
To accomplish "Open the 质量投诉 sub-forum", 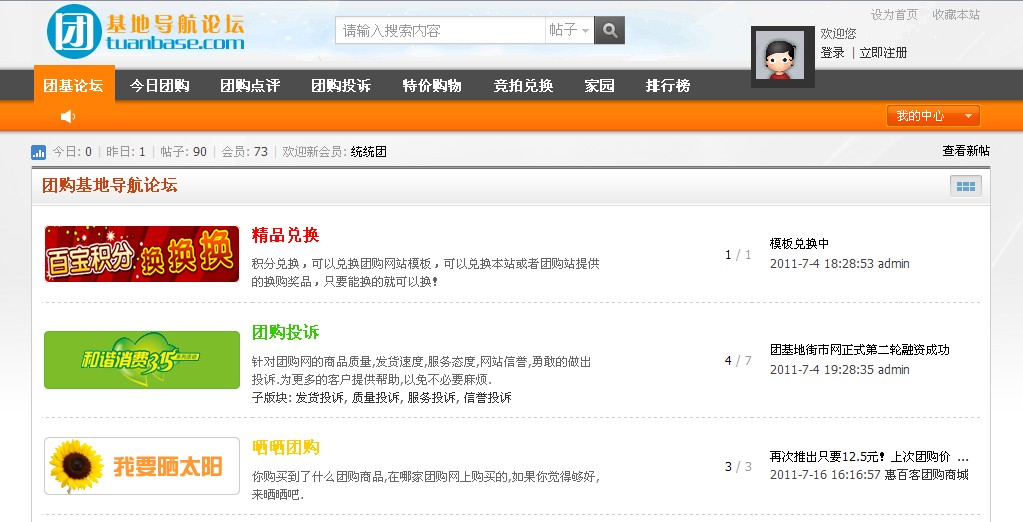I will 376,397.
